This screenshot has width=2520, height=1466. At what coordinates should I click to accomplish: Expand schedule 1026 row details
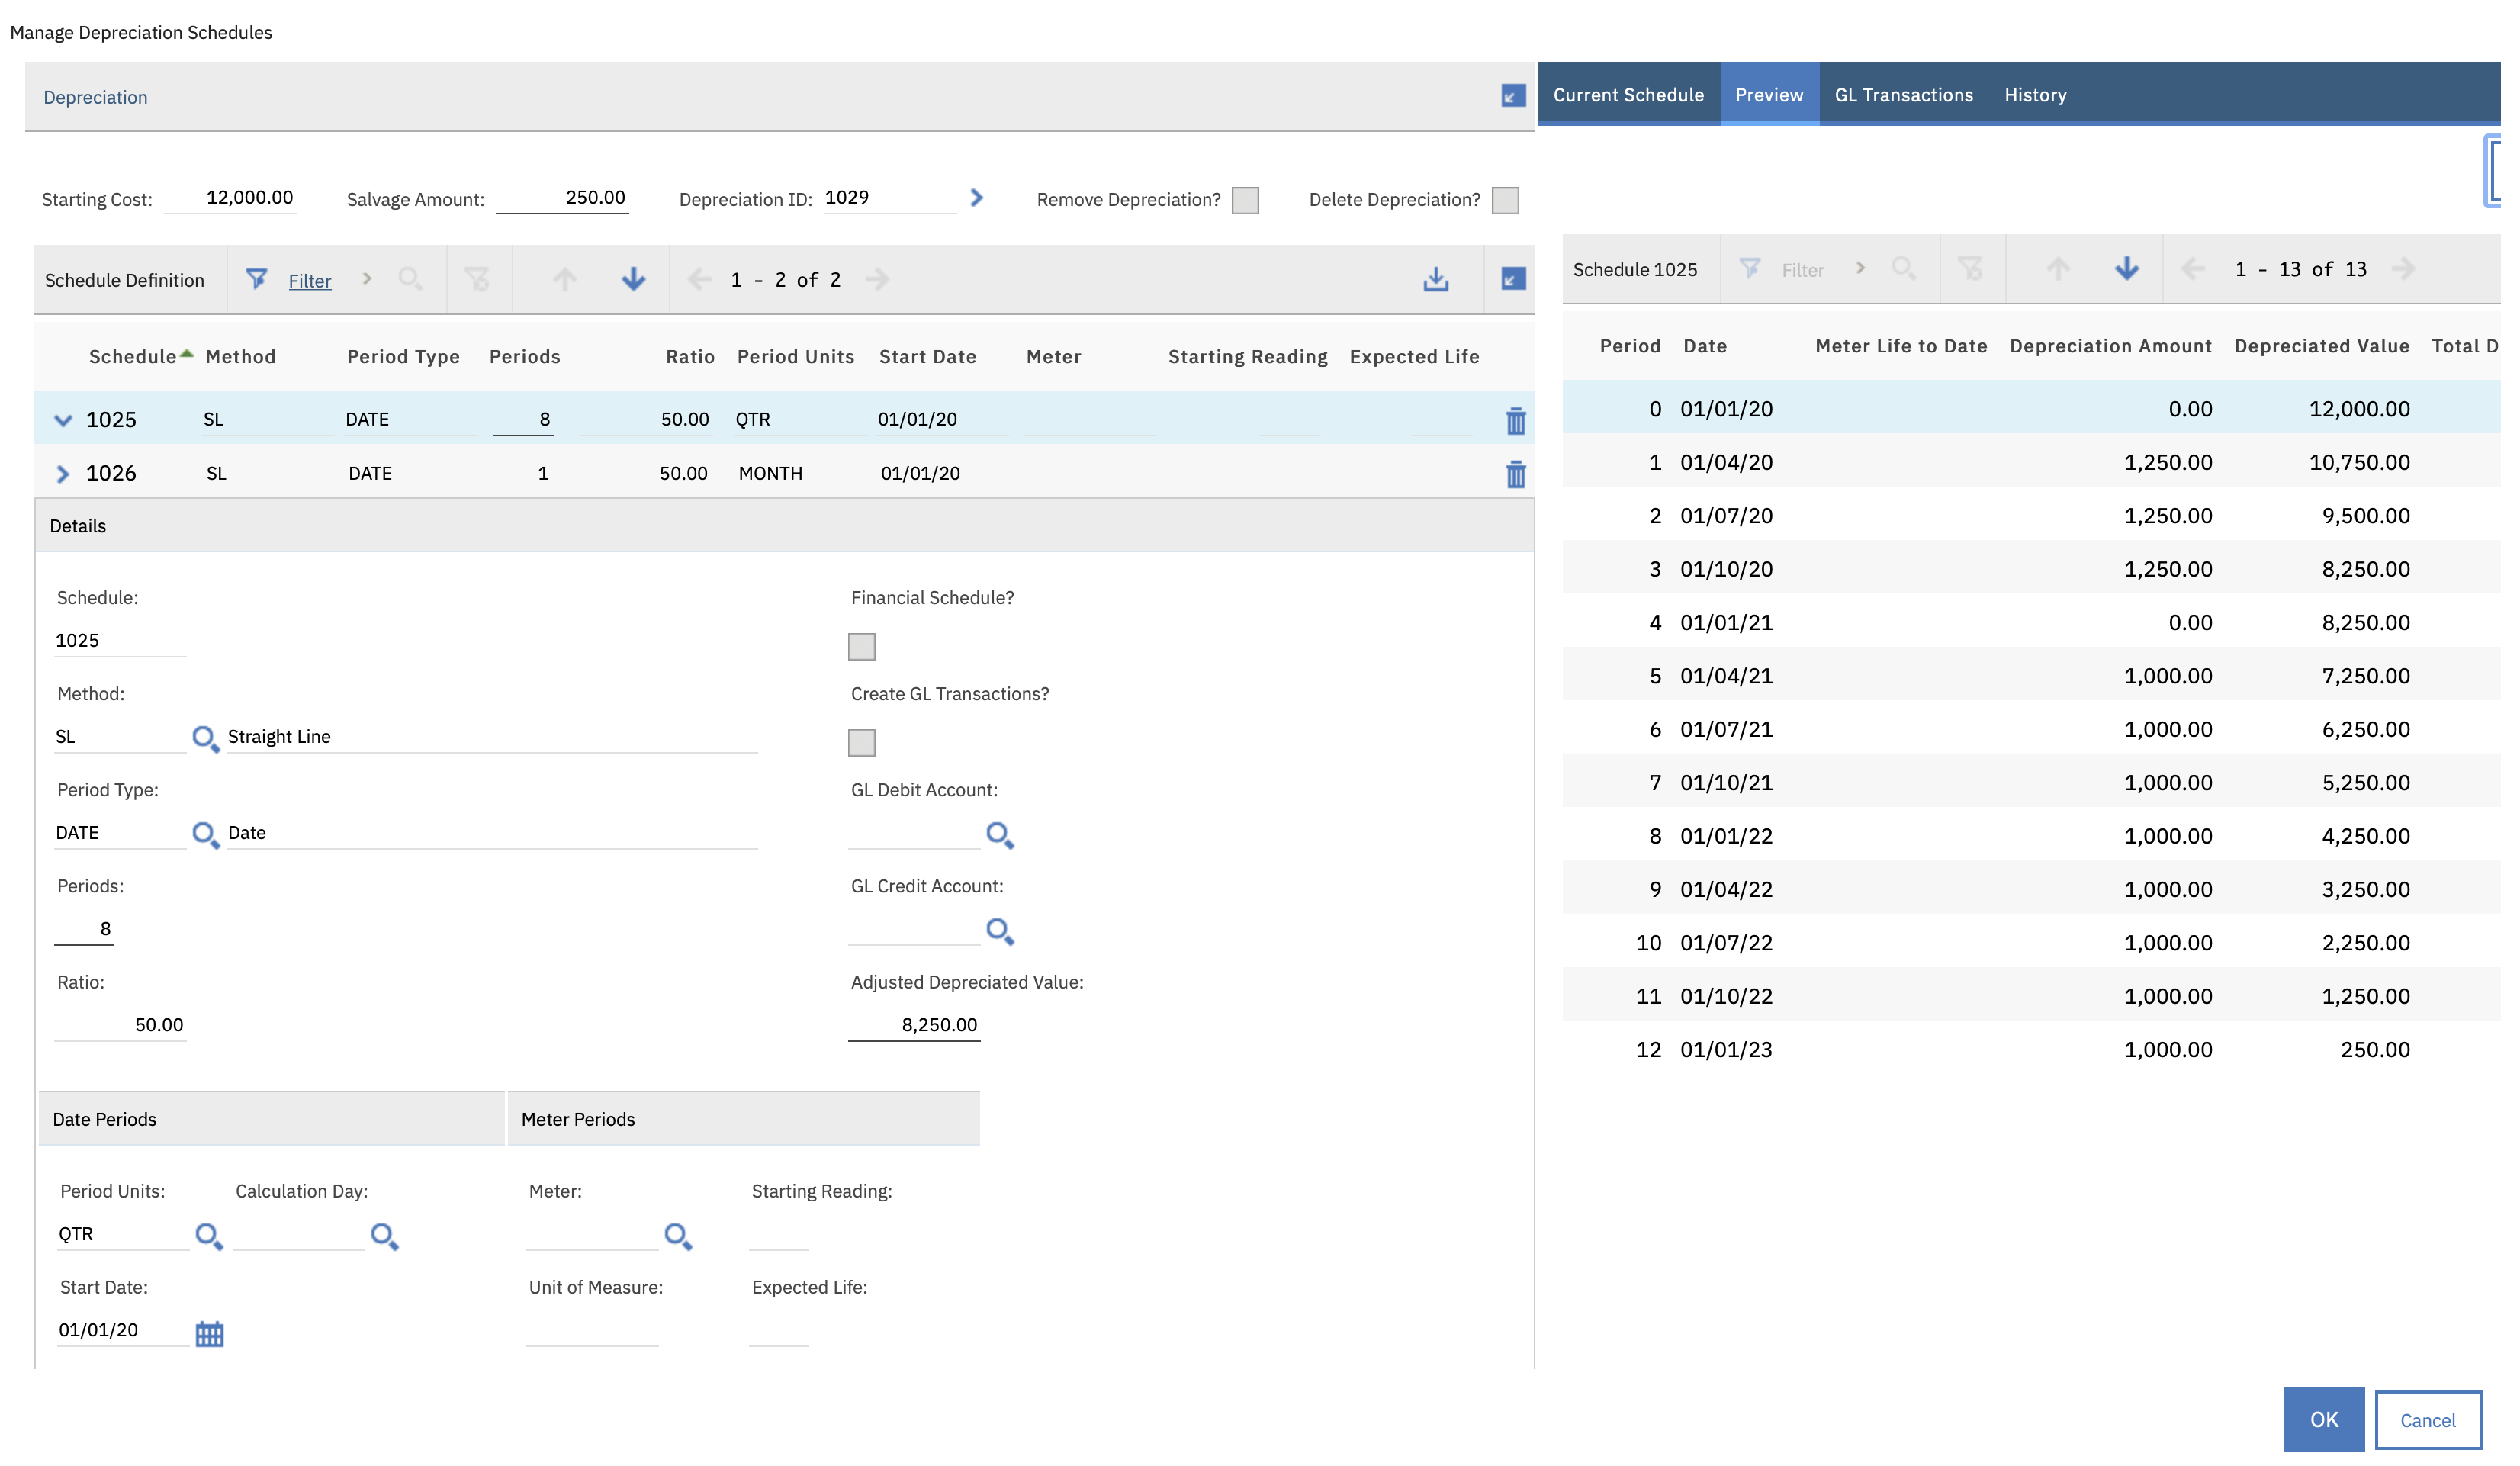[x=63, y=474]
